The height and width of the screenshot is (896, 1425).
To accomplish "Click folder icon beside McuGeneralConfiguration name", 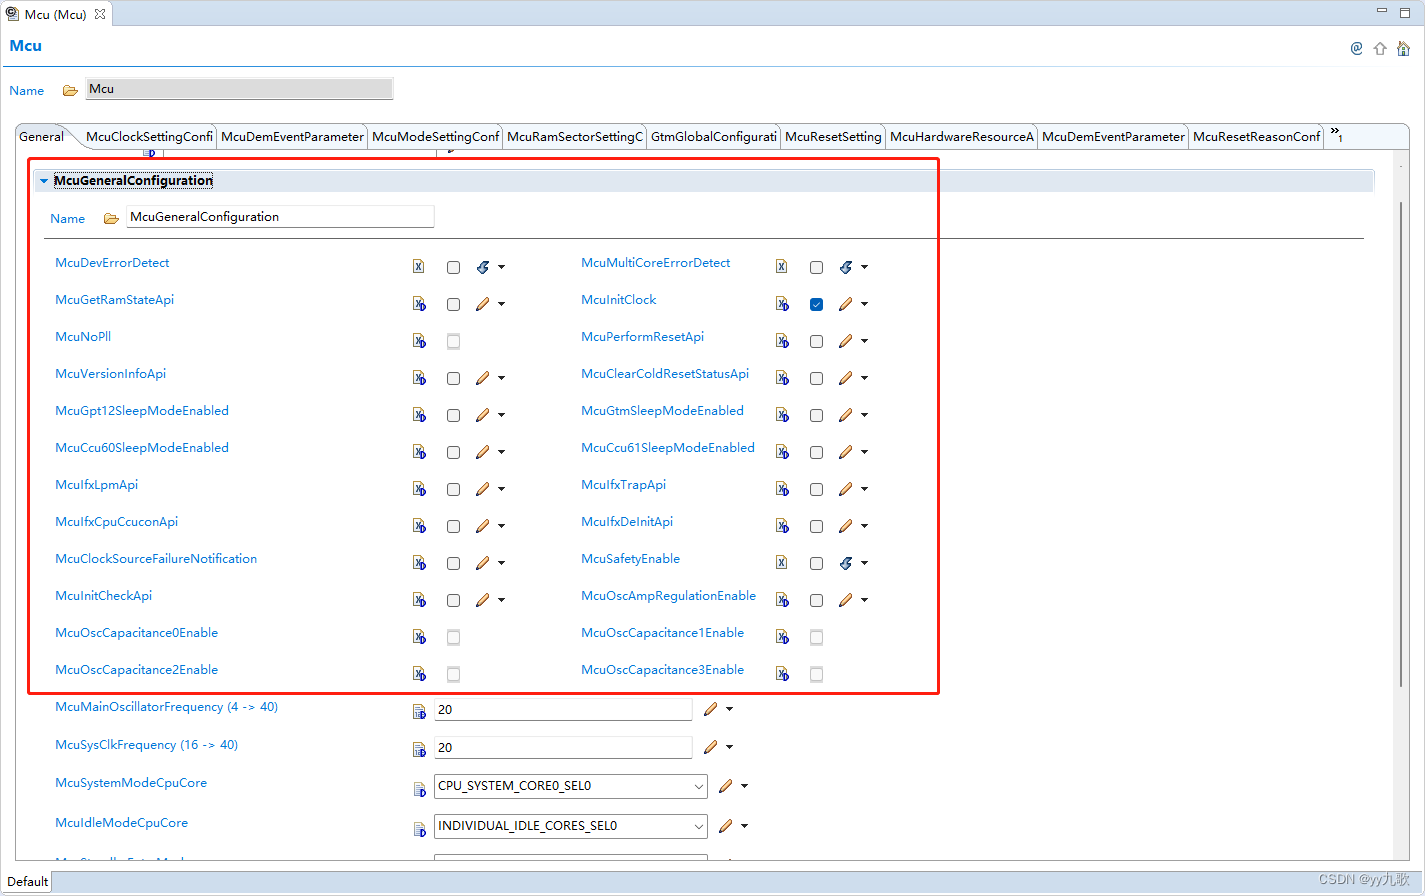I will click(x=111, y=219).
